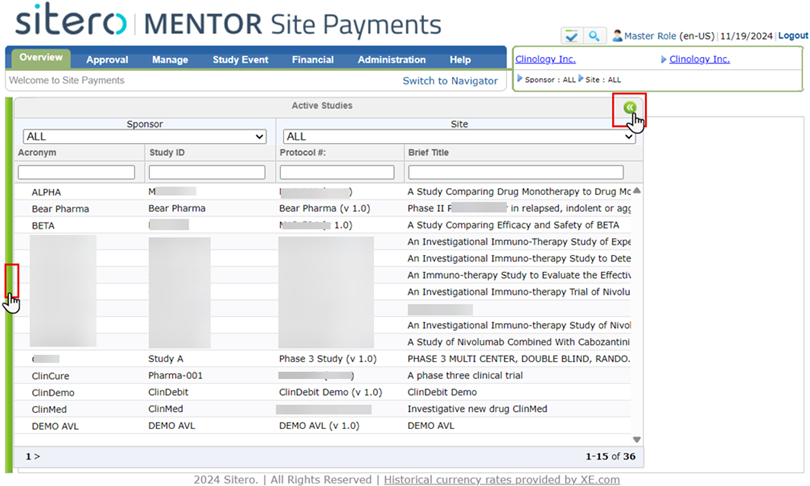810x486 pixels.
Task: Click Study ID 'ClinDebit' cell
Action: pos(168,392)
